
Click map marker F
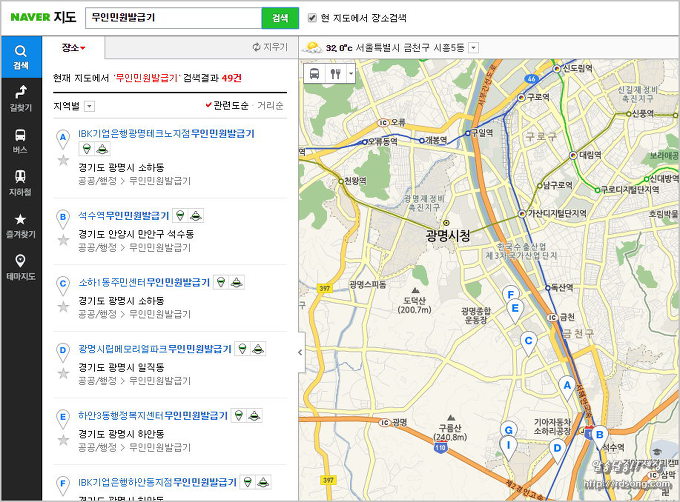coord(511,295)
